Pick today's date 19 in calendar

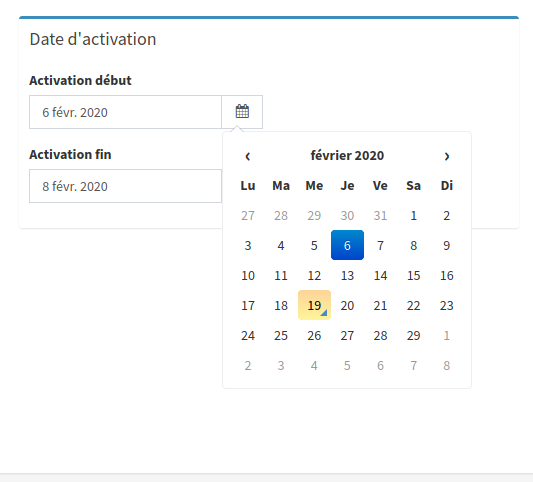click(x=314, y=305)
